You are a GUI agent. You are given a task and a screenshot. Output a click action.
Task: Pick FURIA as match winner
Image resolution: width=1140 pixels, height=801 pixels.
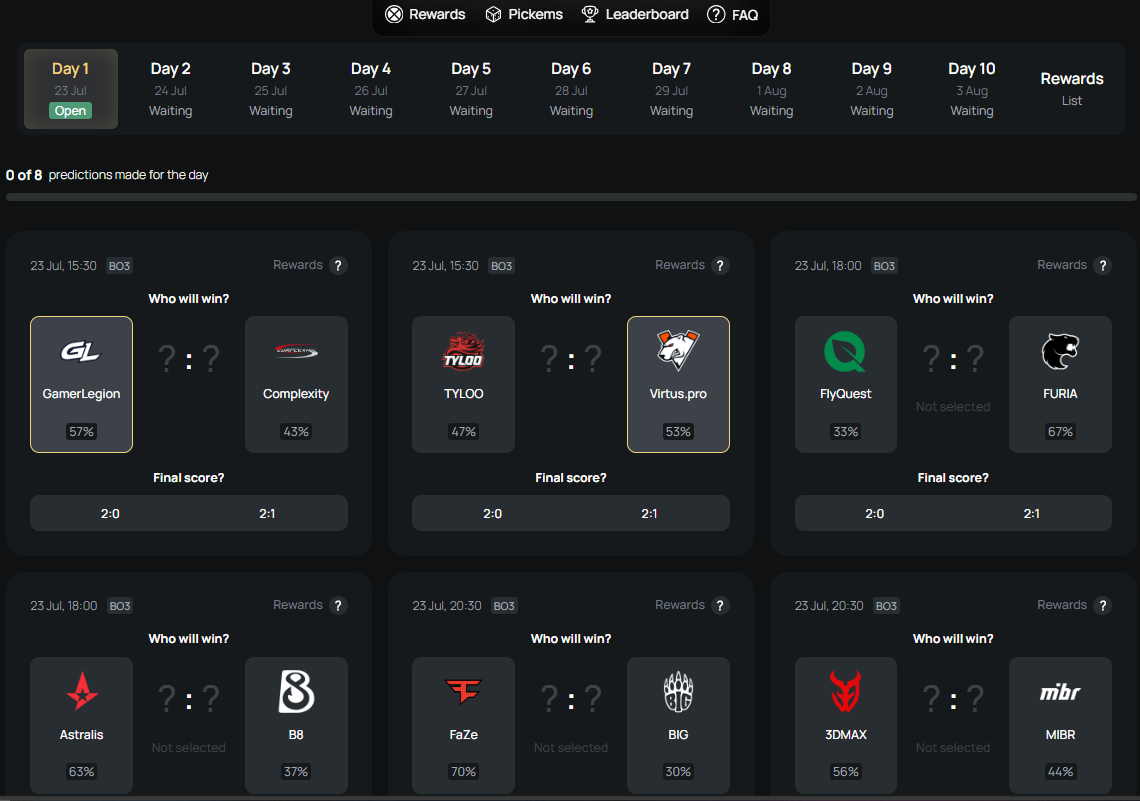pyautogui.click(x=1060, y=385)
